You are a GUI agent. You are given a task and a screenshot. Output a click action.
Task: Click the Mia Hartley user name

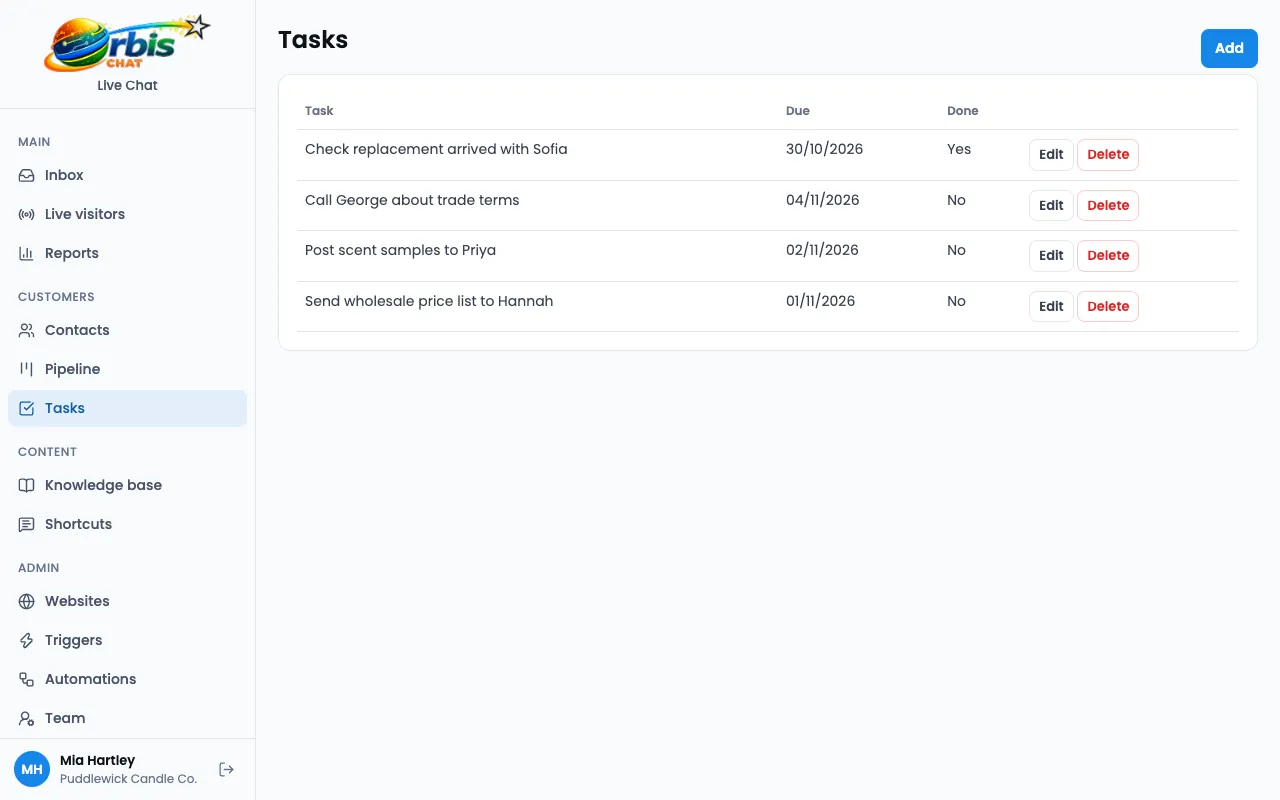click(x=97, y=760)
